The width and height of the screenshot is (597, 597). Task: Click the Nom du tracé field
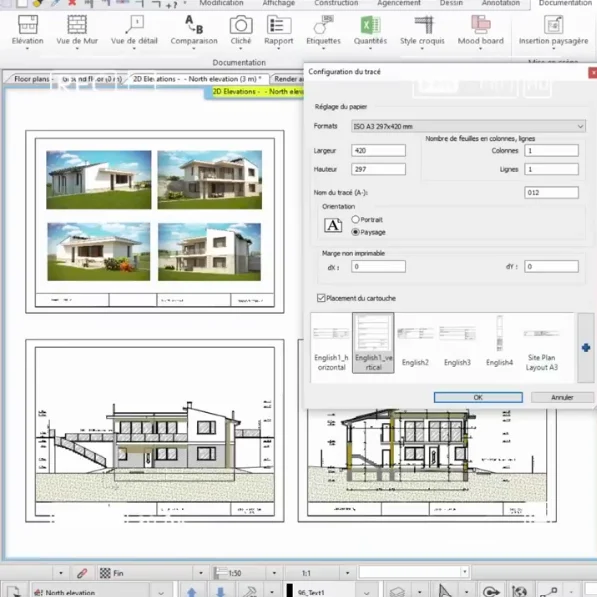(551, 192)
